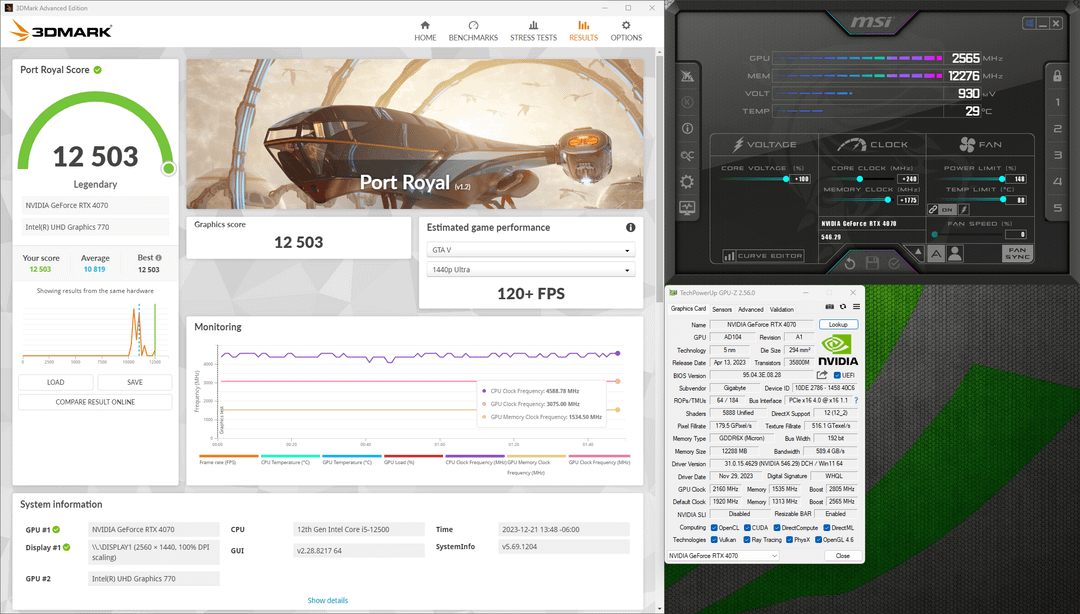Click the profile lock icon in Afterburner

coord(1057,76)
